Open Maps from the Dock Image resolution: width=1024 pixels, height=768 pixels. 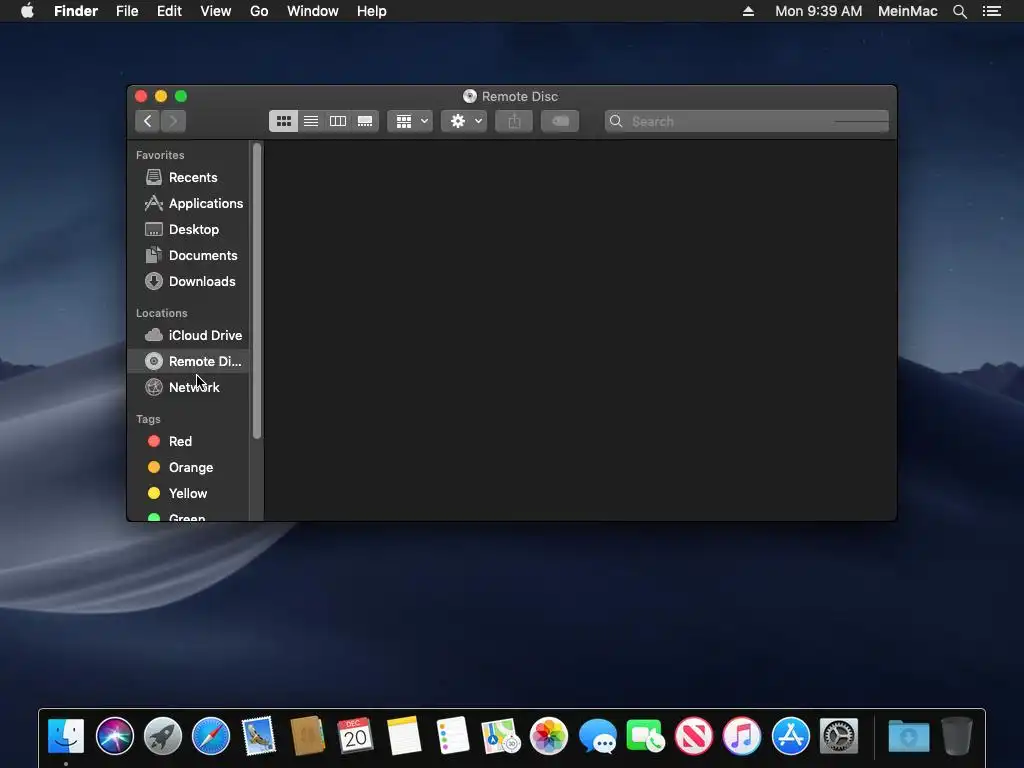[x=500, y=736]
